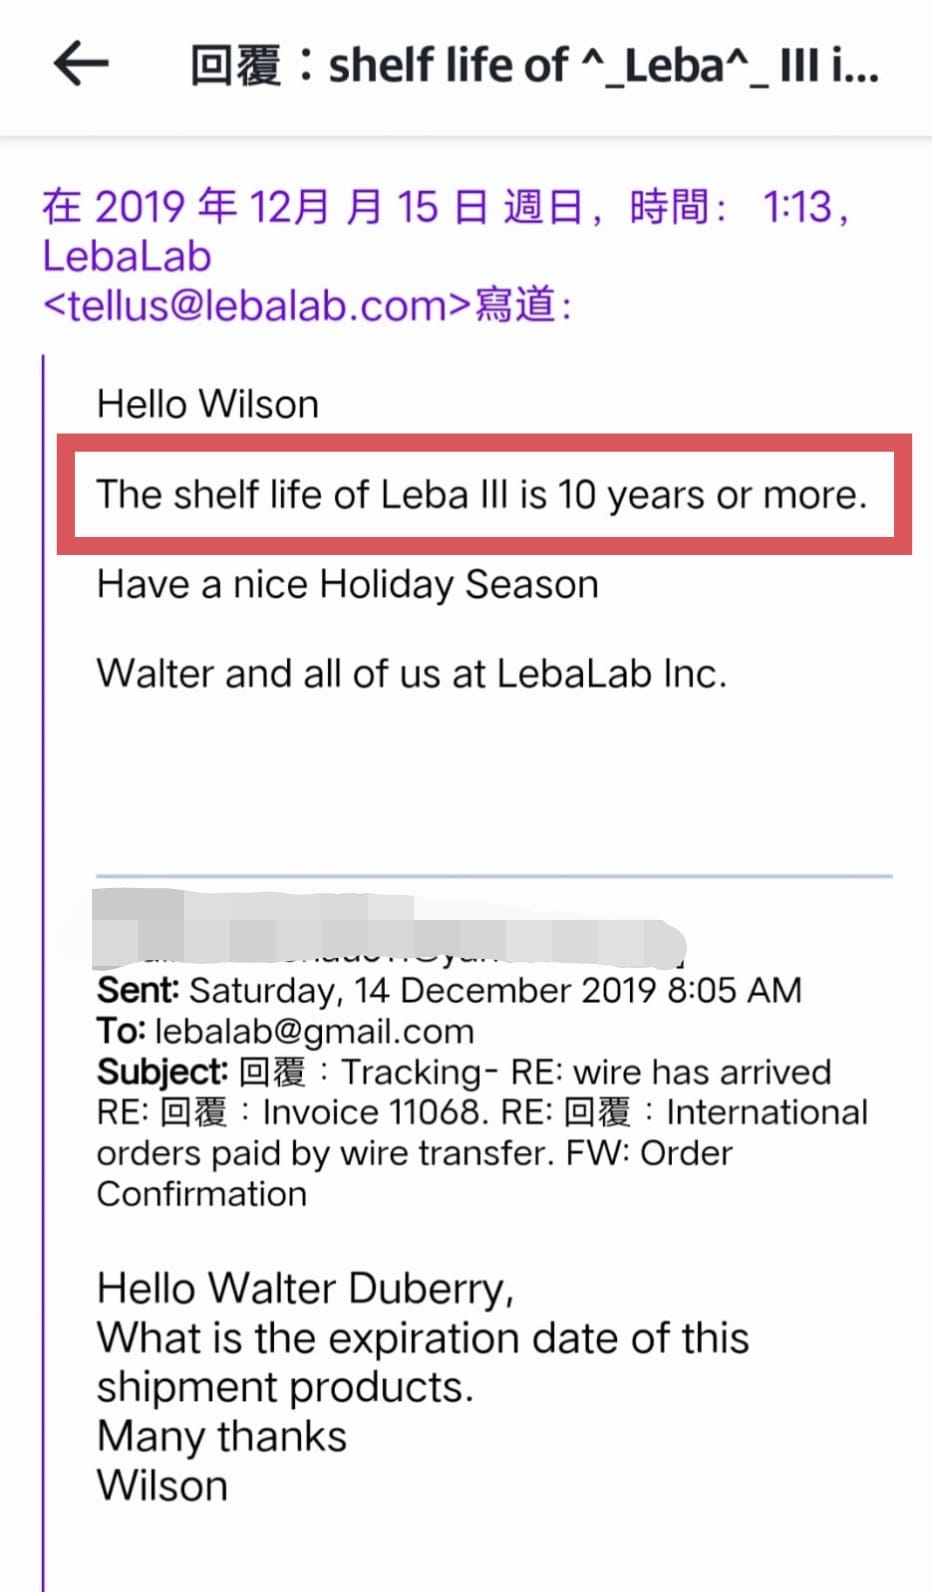932x1592 pixels.
Task: Tap the 'Hello Wilson' greeting line
Action: pyautogui.click(x=208, y=404)
